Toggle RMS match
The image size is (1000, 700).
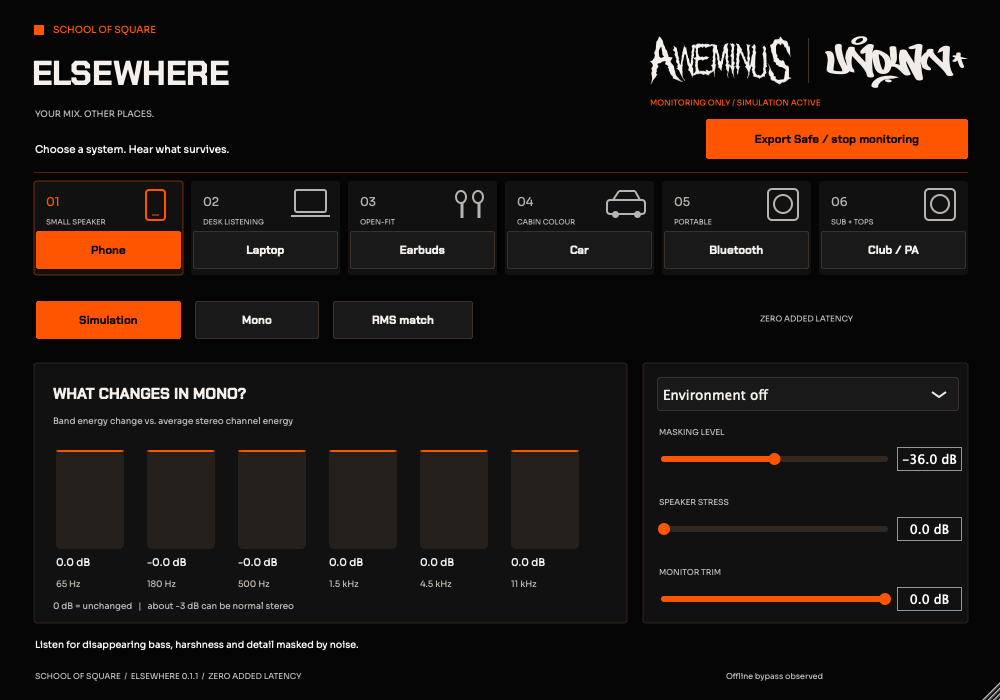(402, 320)
